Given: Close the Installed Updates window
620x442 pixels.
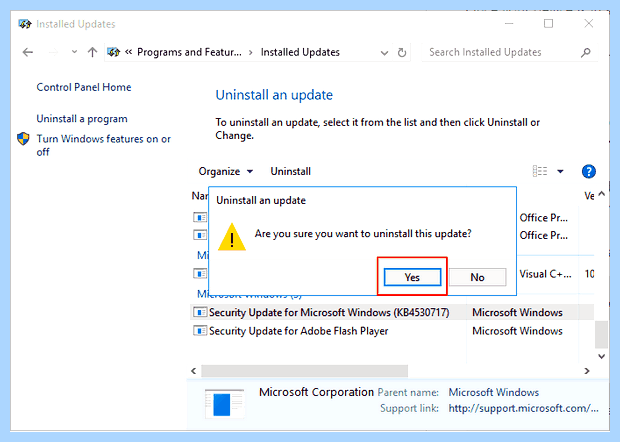Looking at the screenshot, I should pos(589,24).
